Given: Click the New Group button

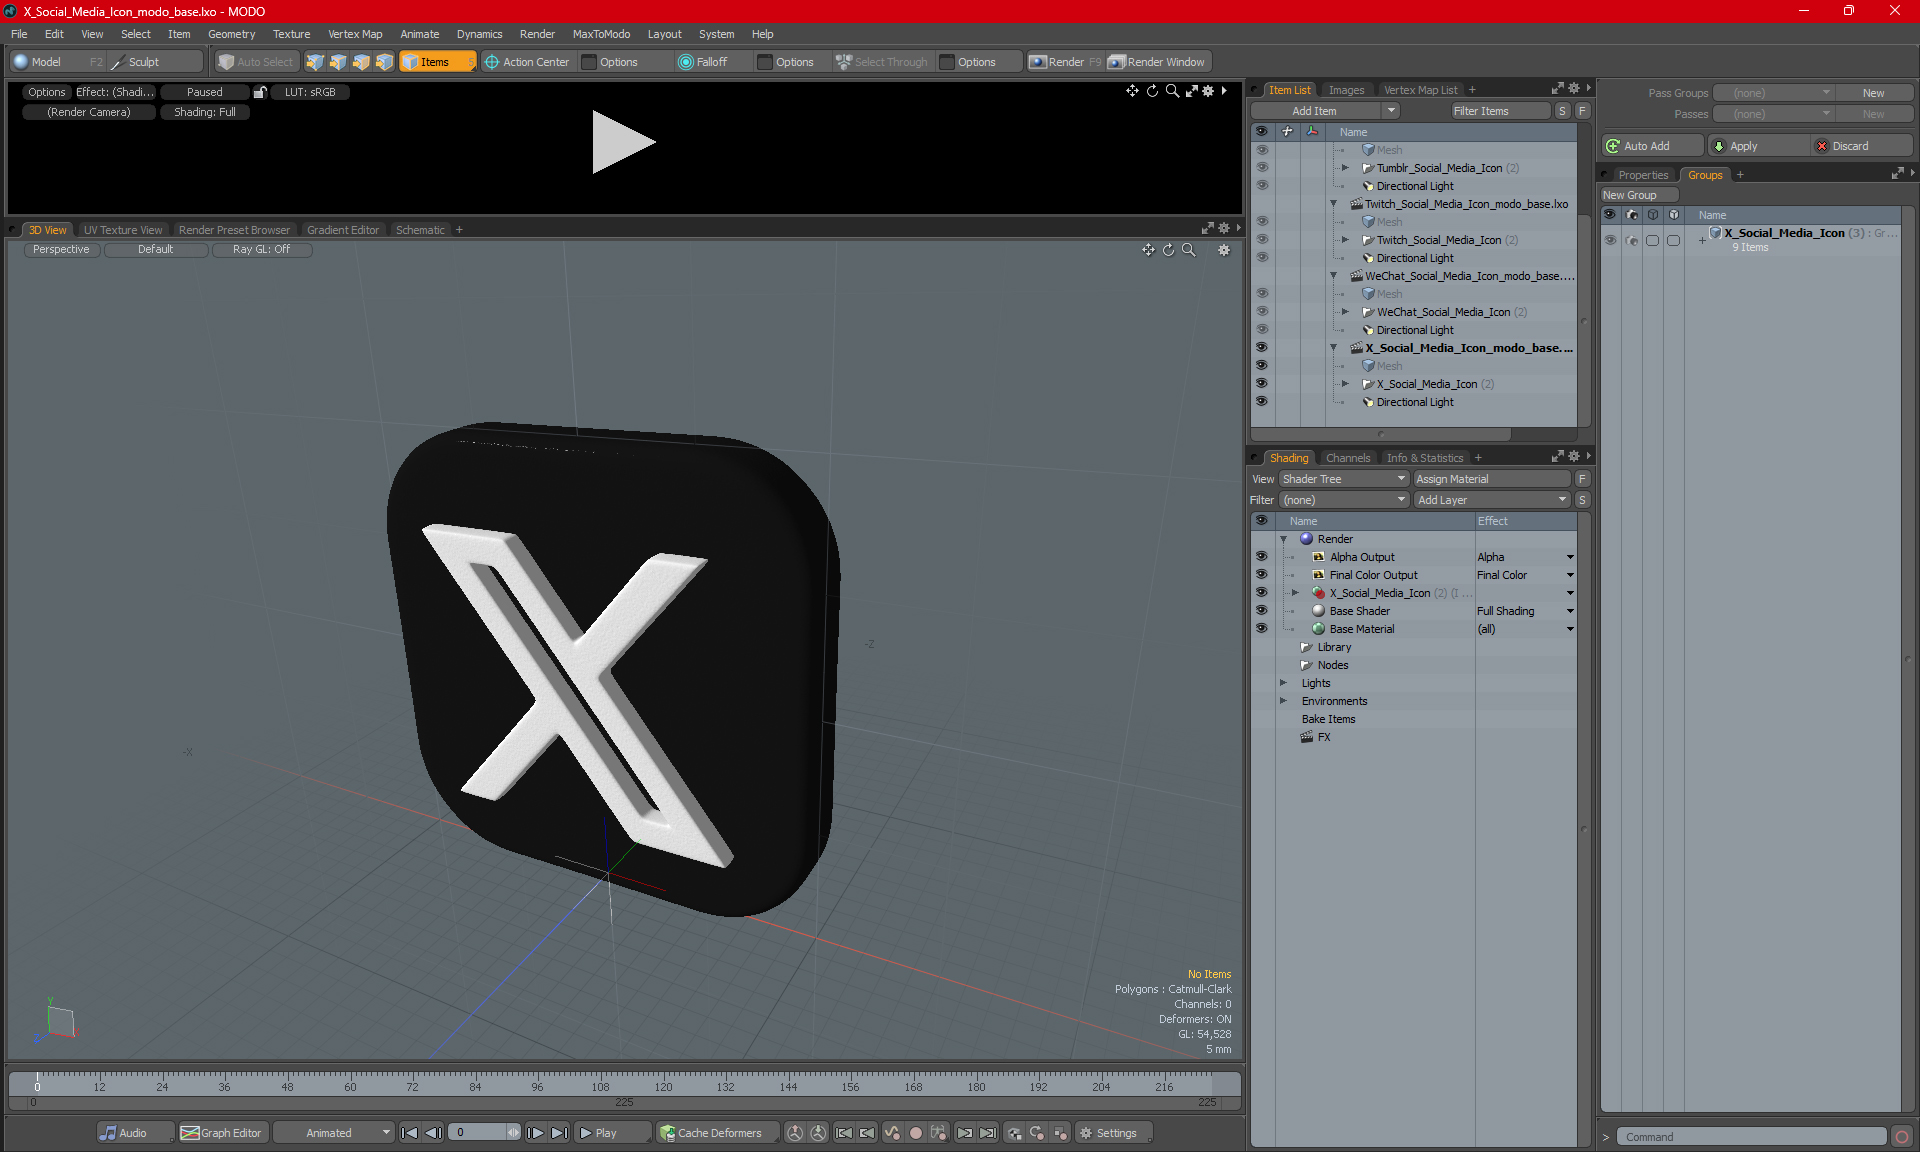Looking at the screenshot, I should click(x=1638, y=195).
